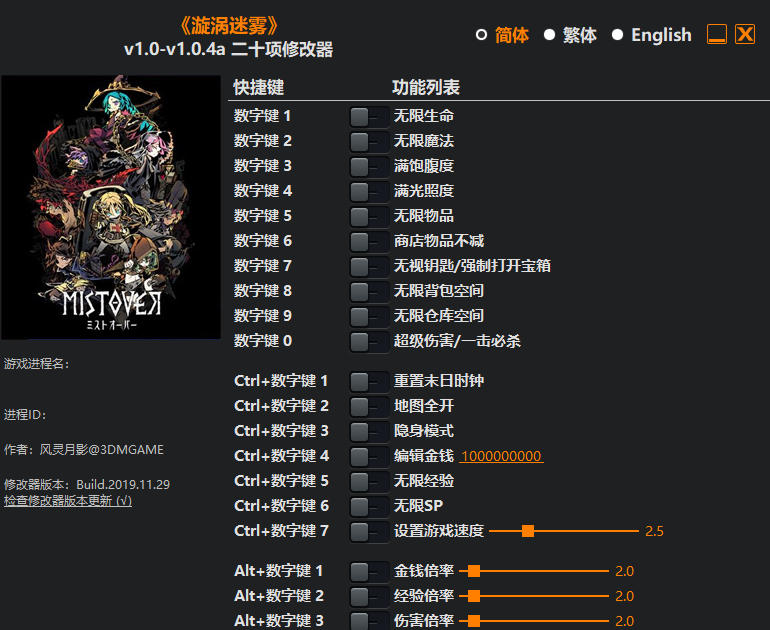Click Alt+数字键 1 hotkey label

278,571
